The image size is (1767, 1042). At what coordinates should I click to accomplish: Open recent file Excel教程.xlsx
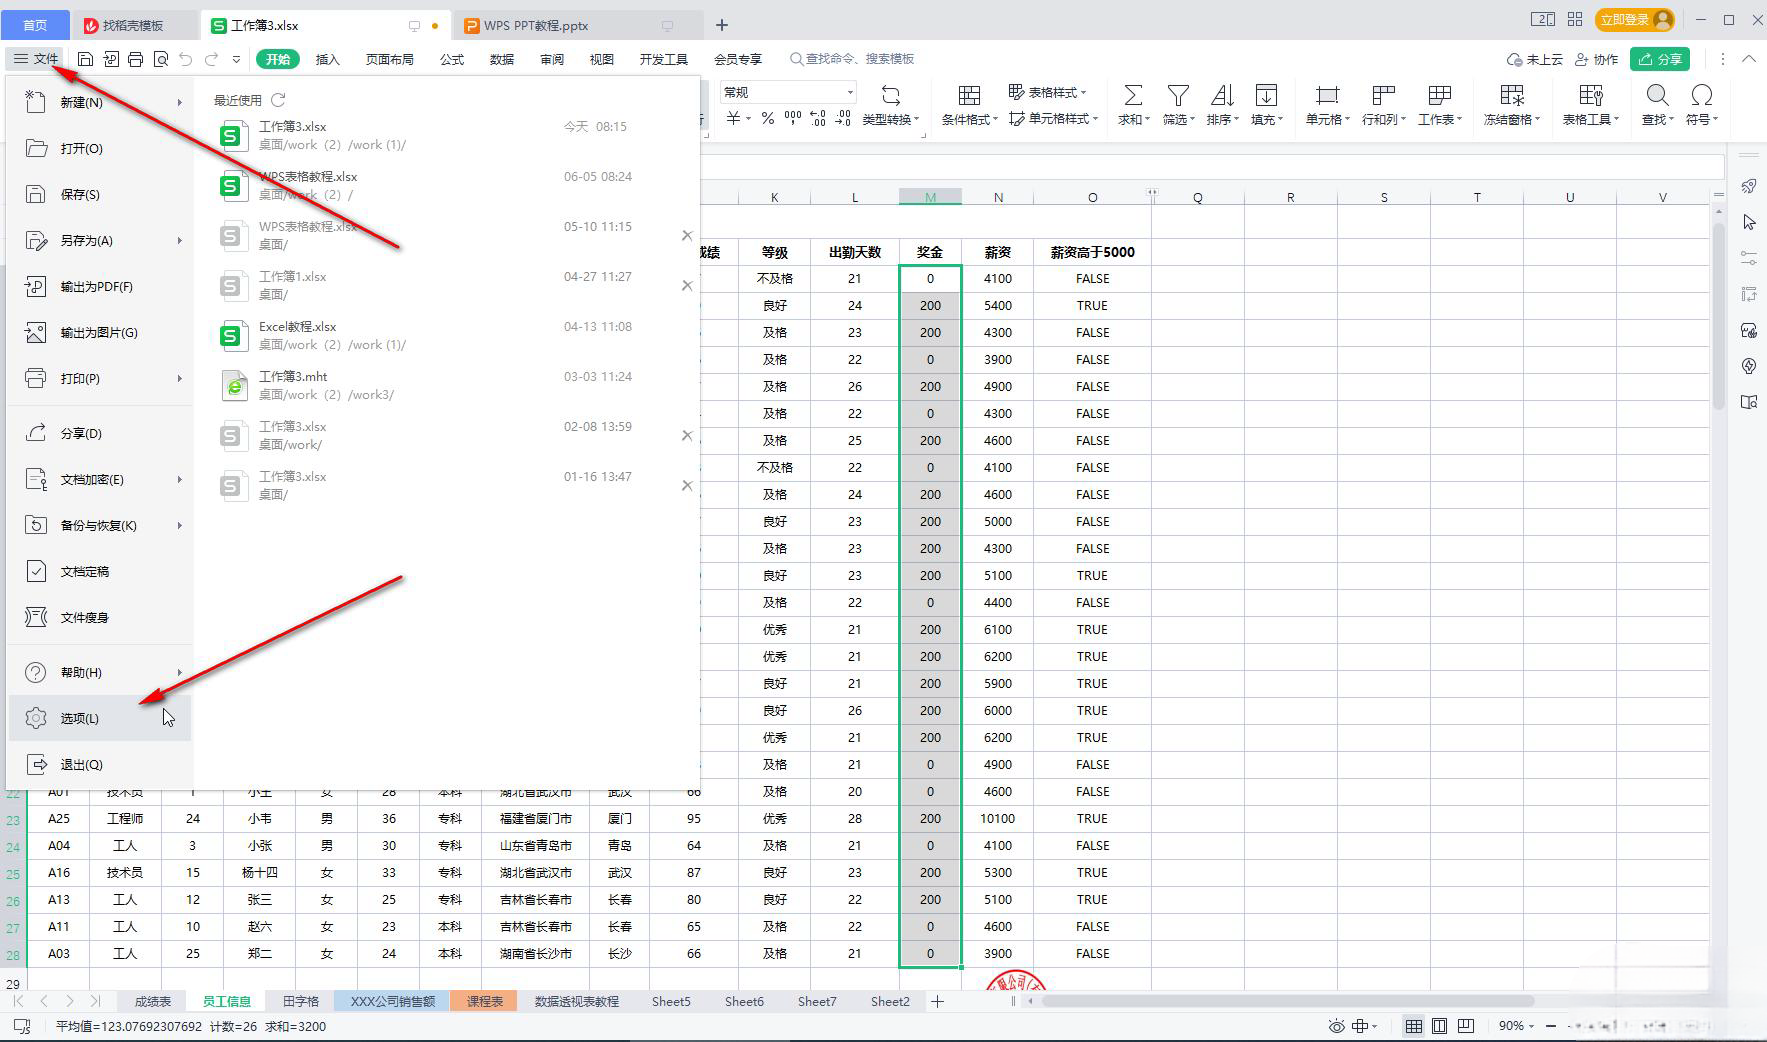point(445,335)
